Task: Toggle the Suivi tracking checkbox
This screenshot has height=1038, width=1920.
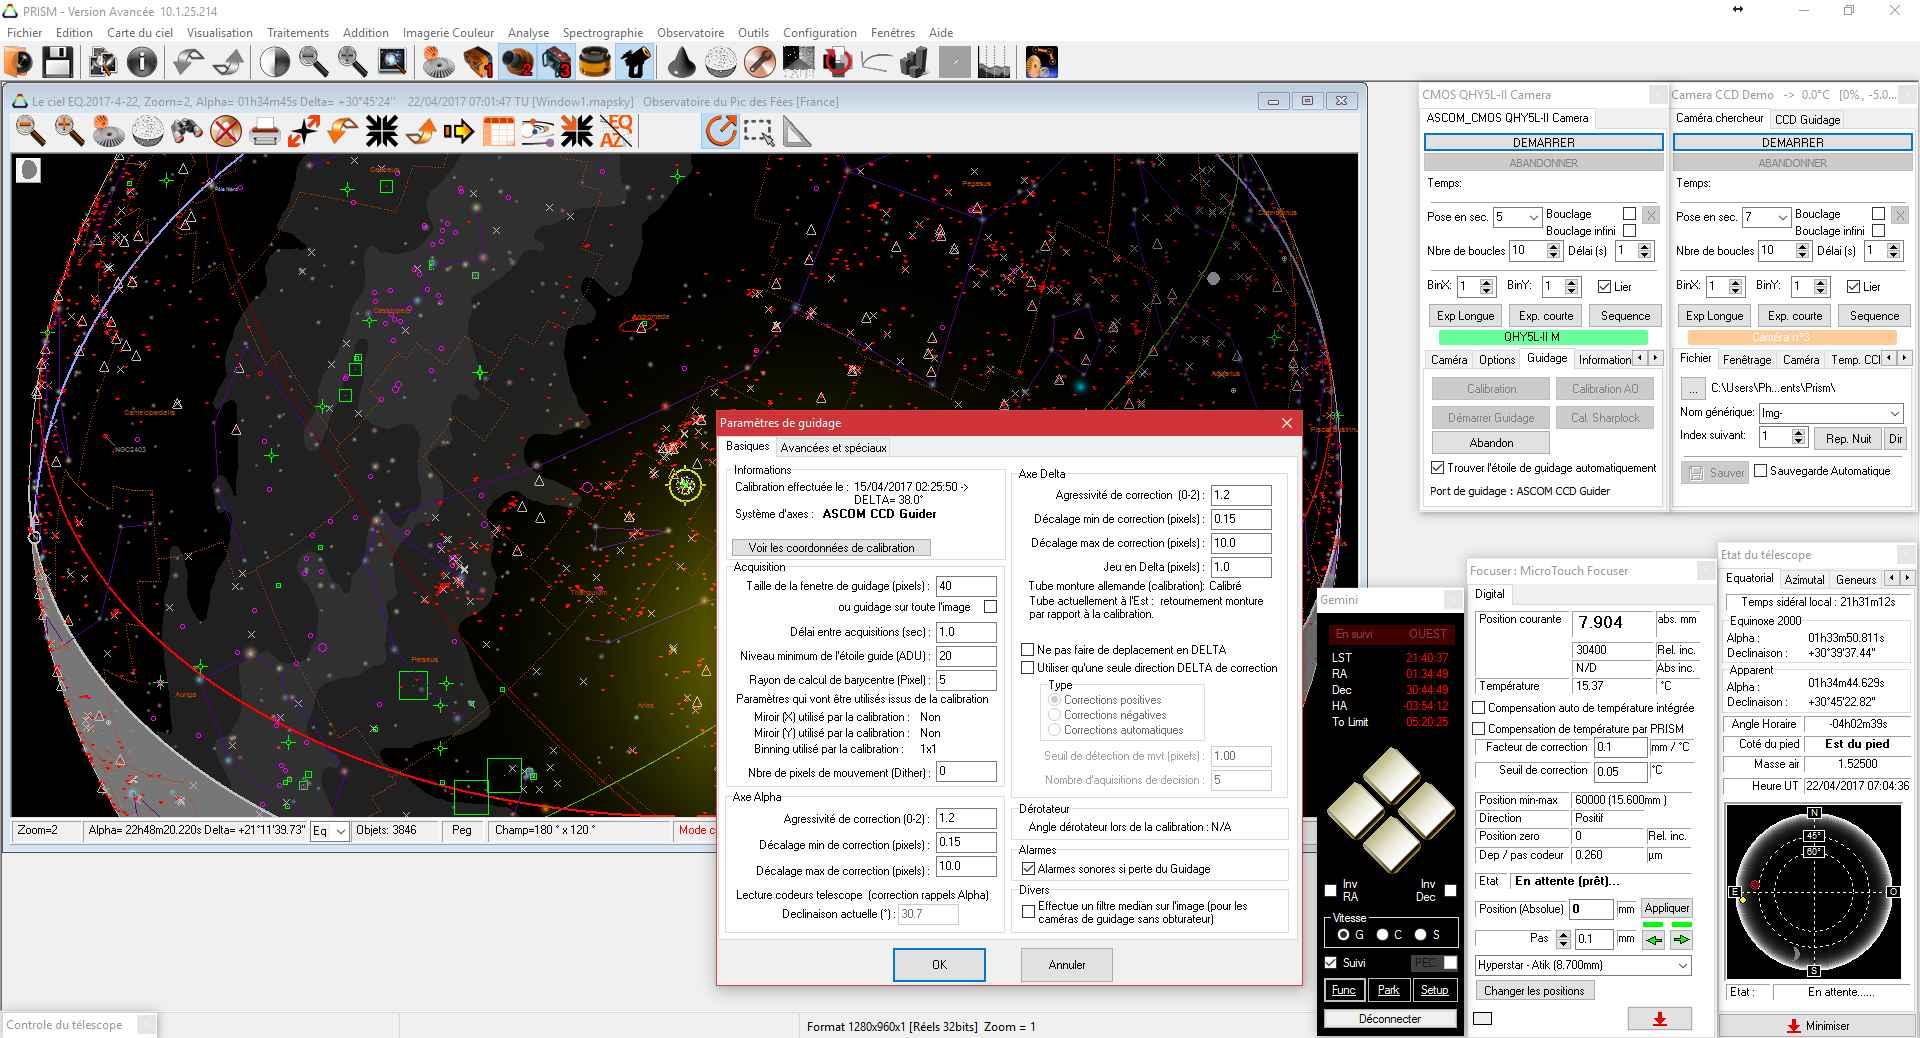Action: pos(1331,963)
